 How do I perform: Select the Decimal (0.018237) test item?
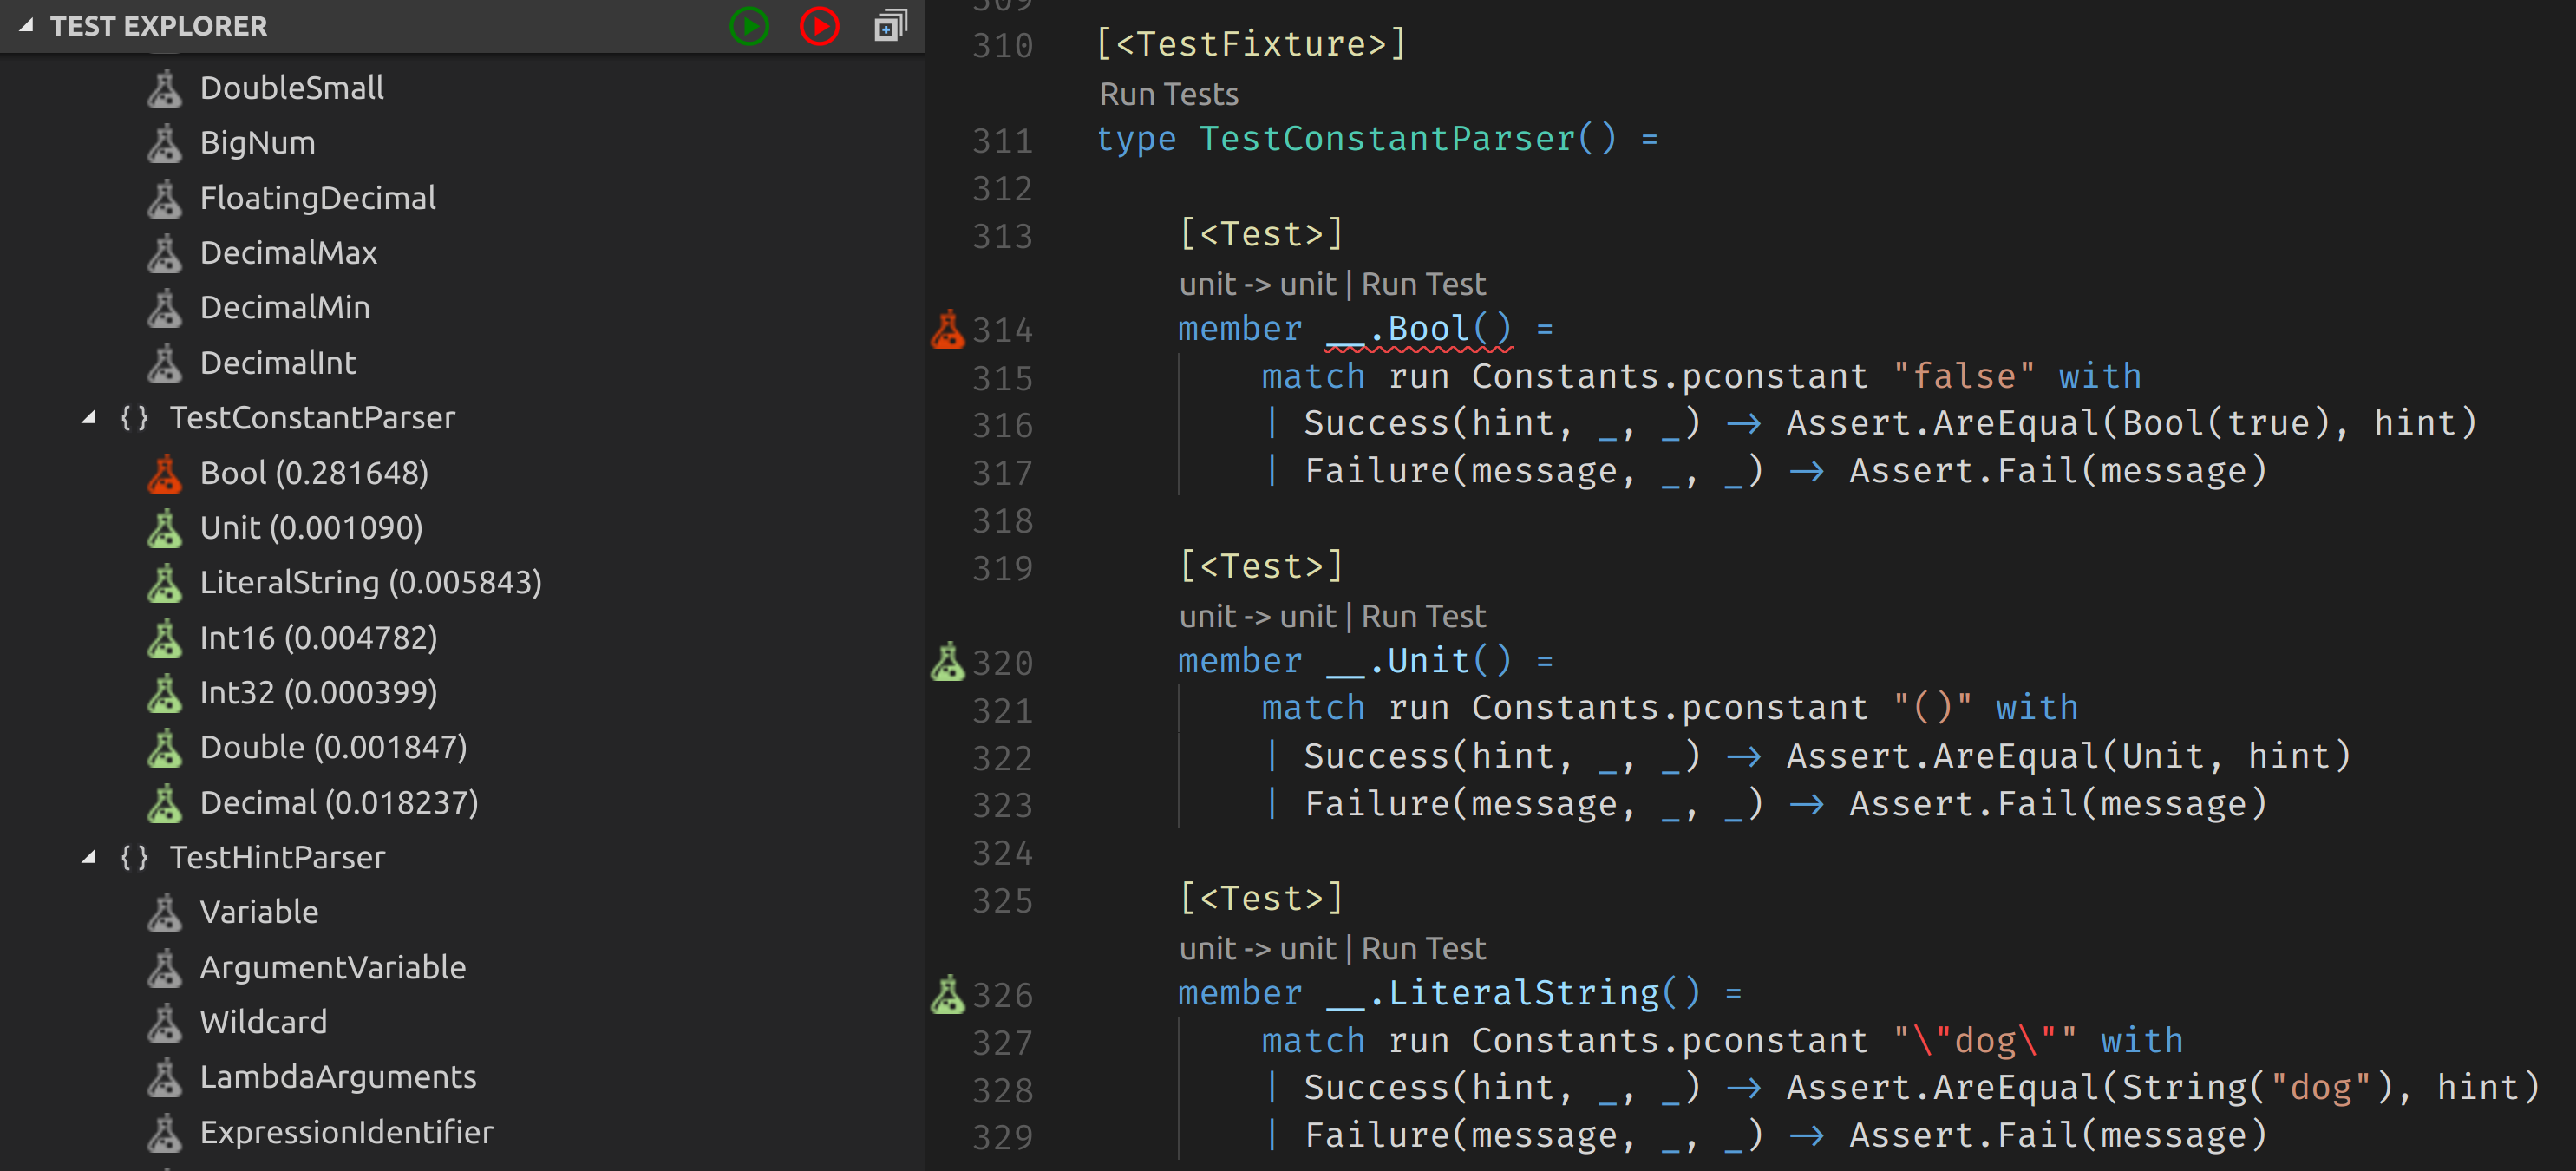tap(338, 802)
